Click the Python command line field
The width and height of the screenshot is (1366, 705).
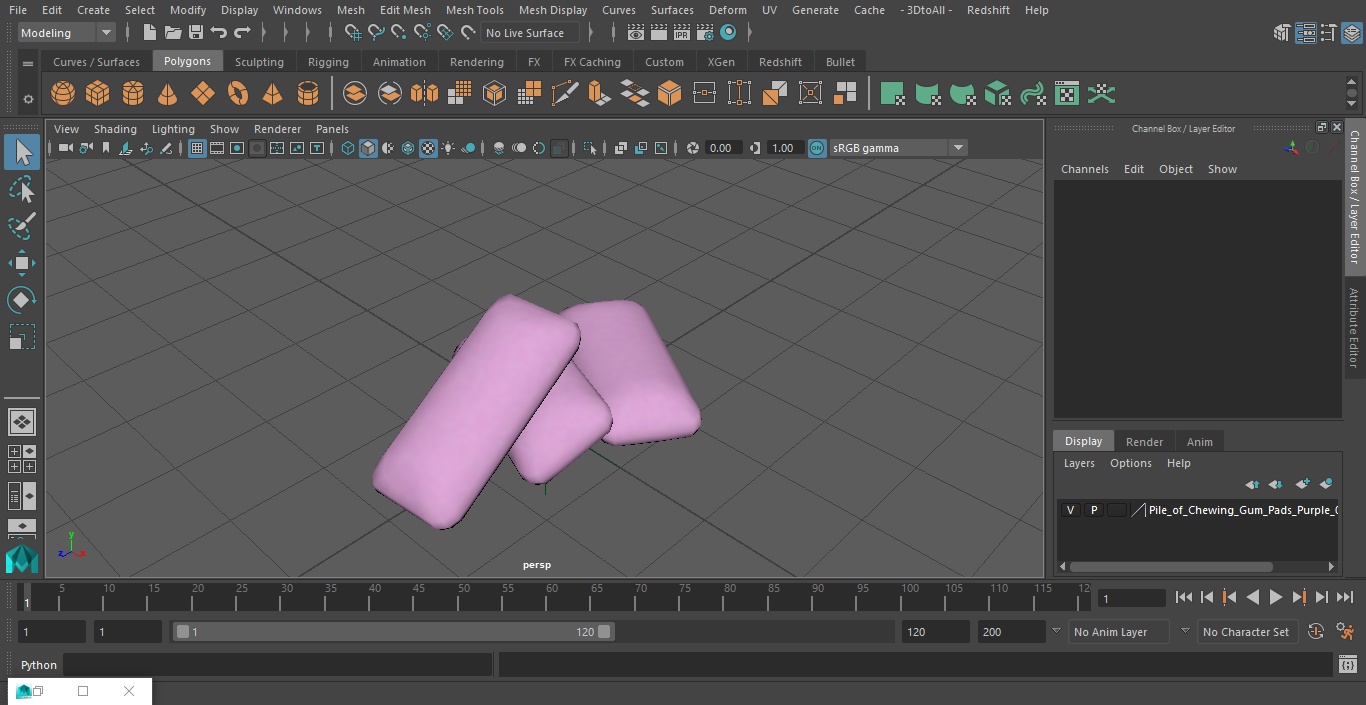278,665
